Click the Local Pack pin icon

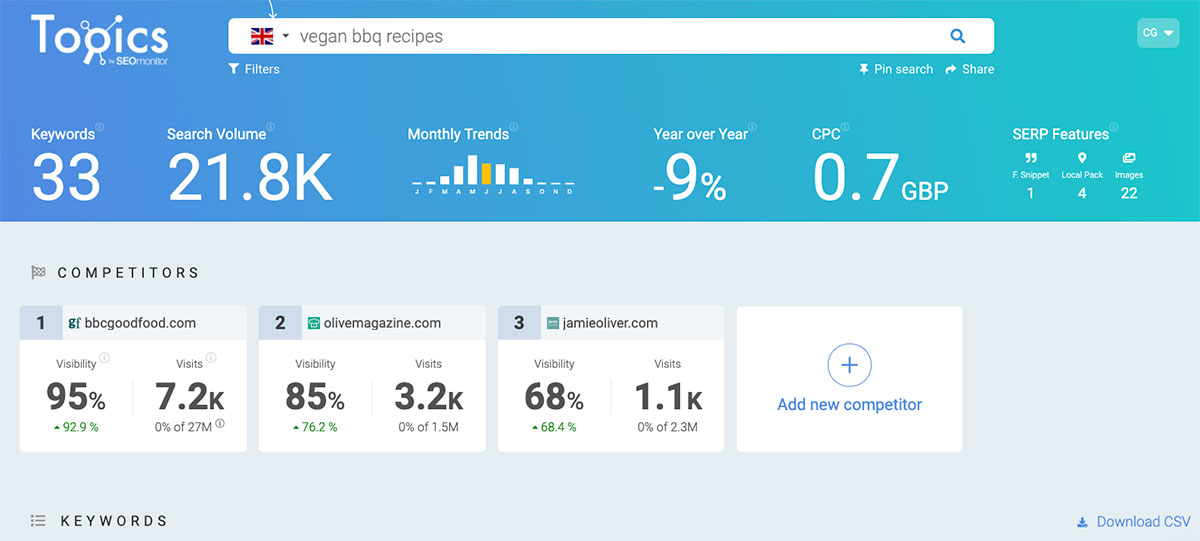click(x=1082, y=158)
